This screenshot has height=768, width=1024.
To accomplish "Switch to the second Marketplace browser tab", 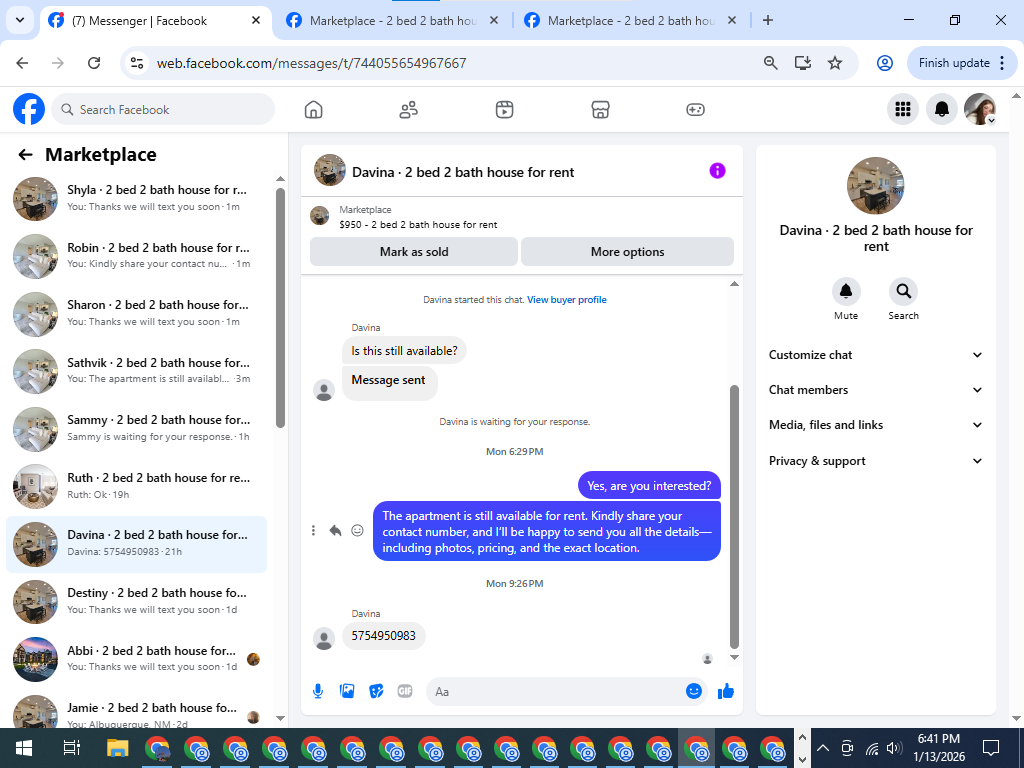I will coord(393,21).
